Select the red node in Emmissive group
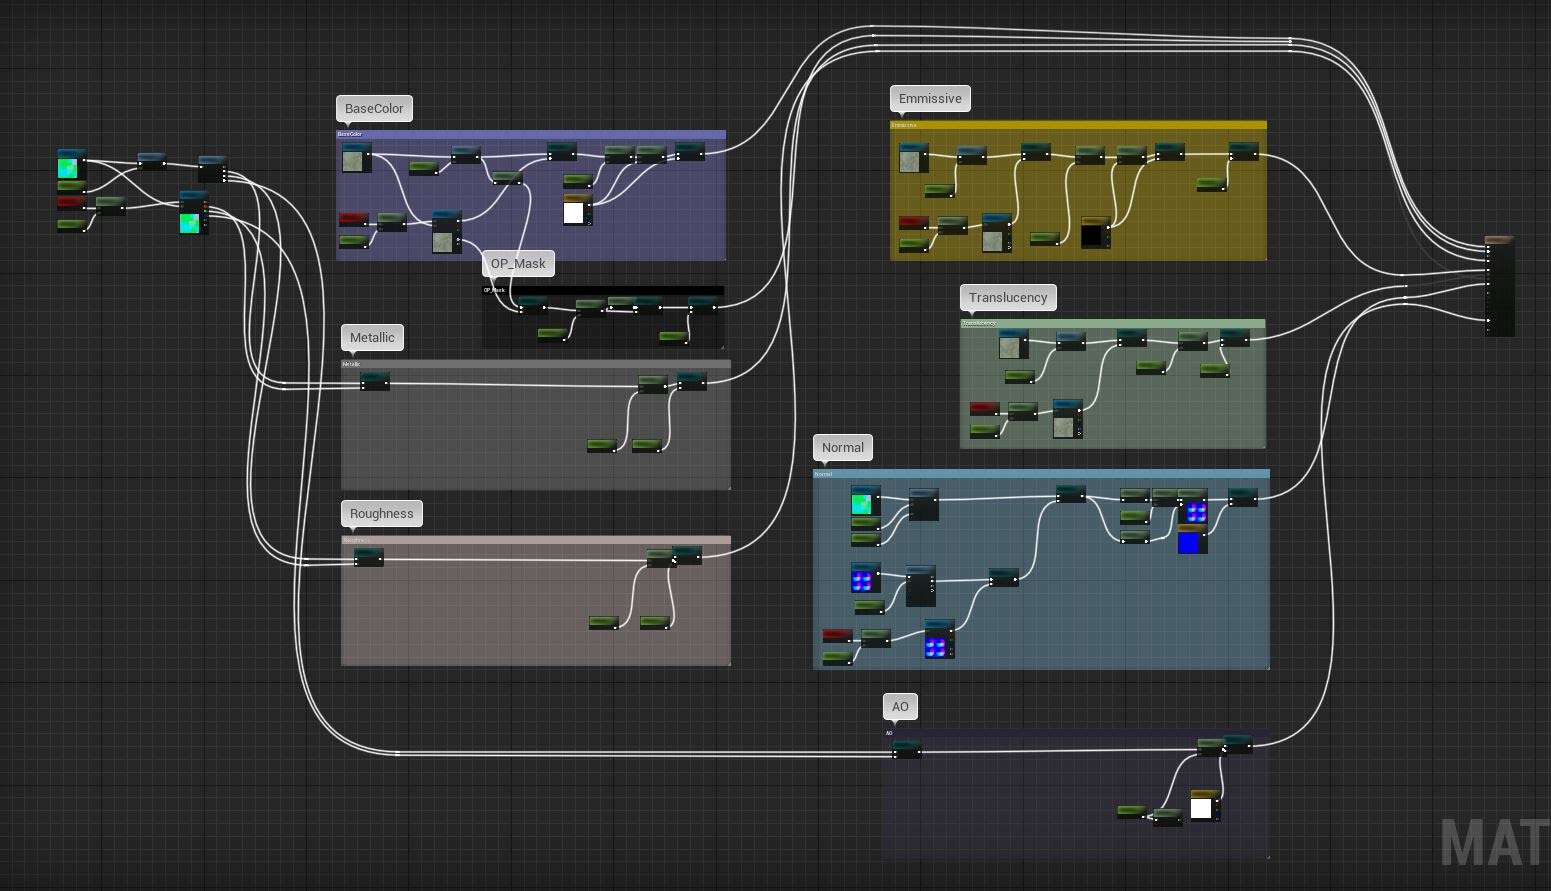 pyautogui.click(x=913, y=223)
